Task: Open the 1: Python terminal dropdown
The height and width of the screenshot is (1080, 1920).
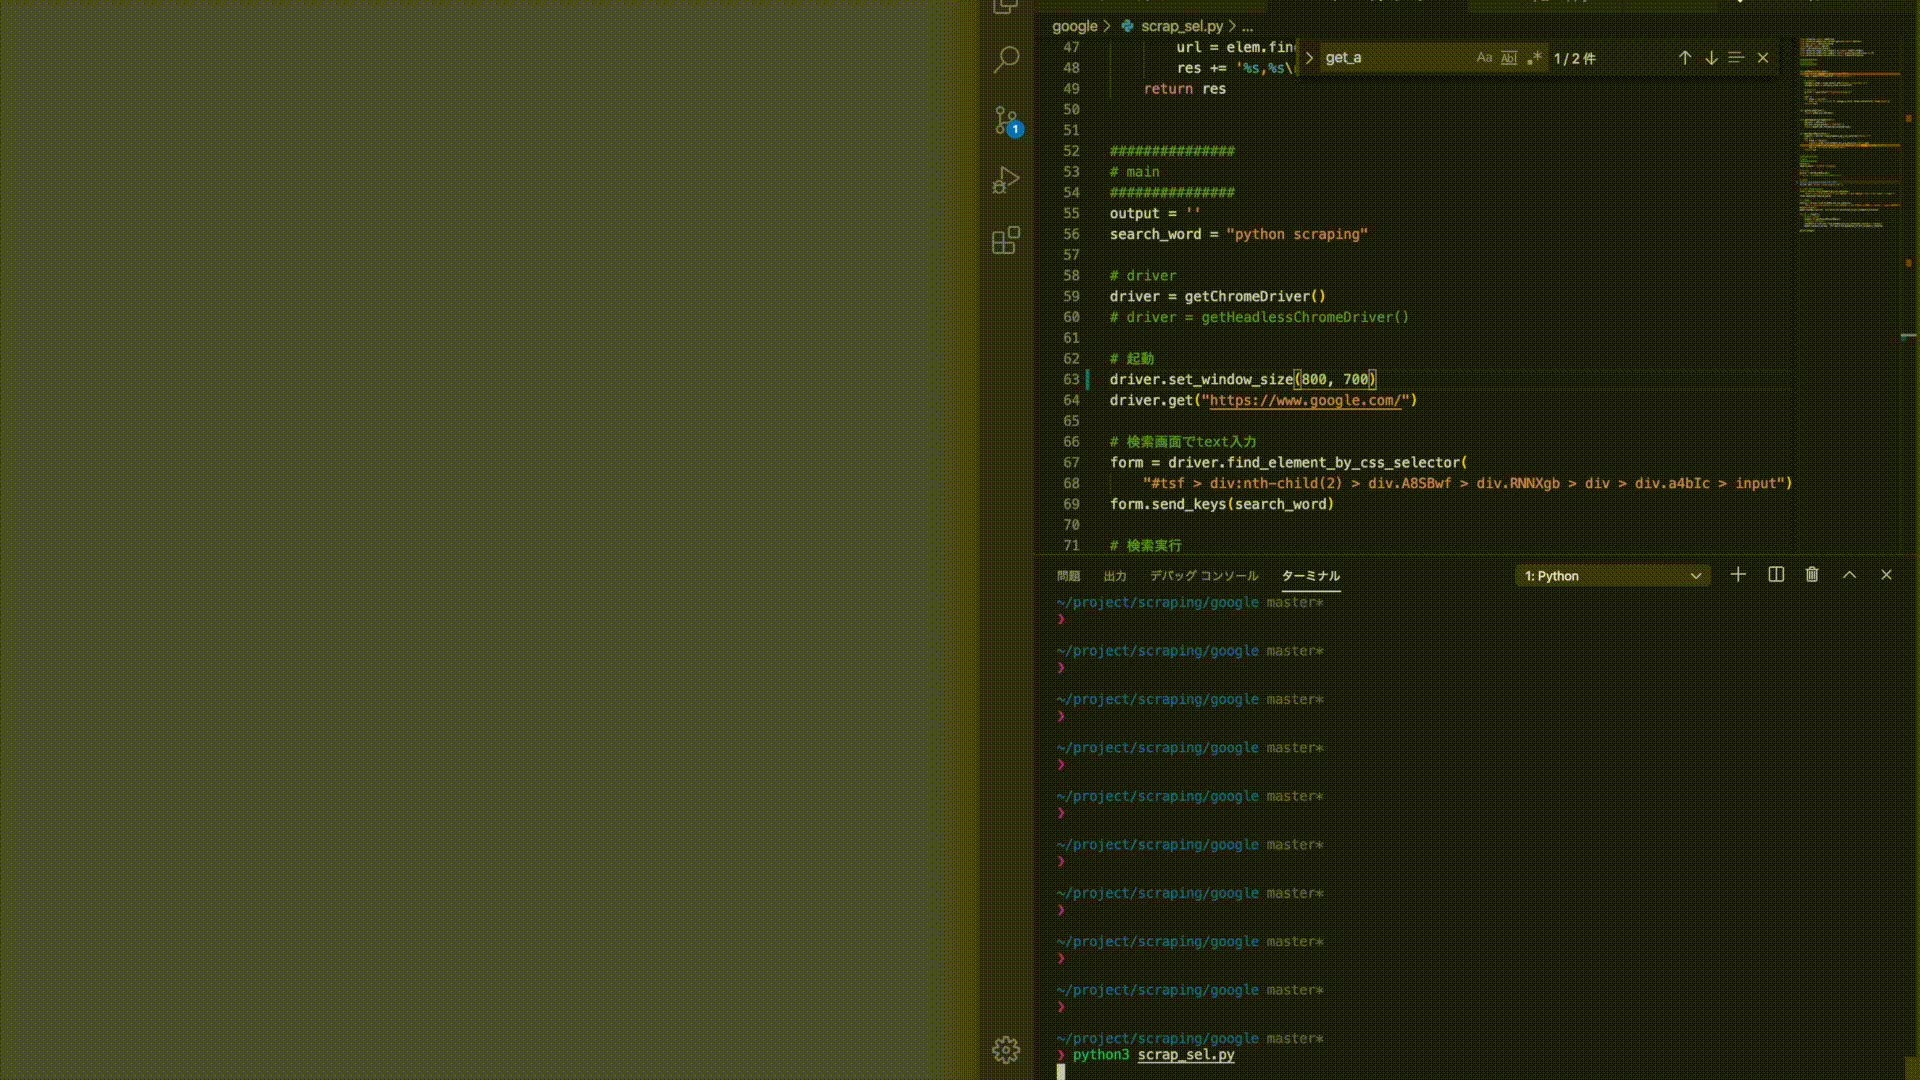Action: [x=1612, y=576]
